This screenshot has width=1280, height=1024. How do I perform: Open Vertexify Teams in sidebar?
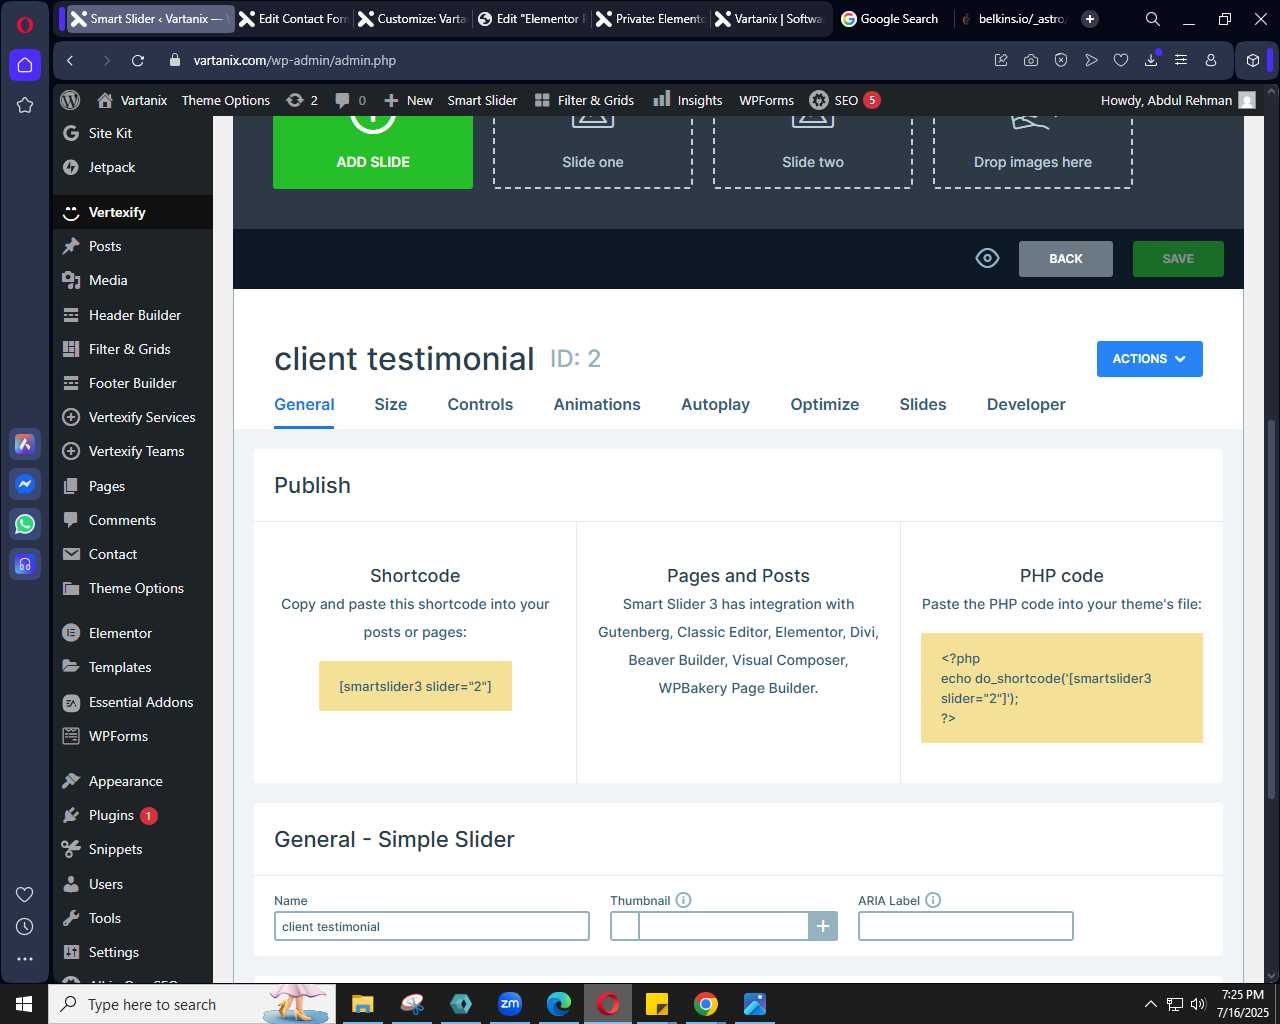pyautogui.click(x=132, y=451)
